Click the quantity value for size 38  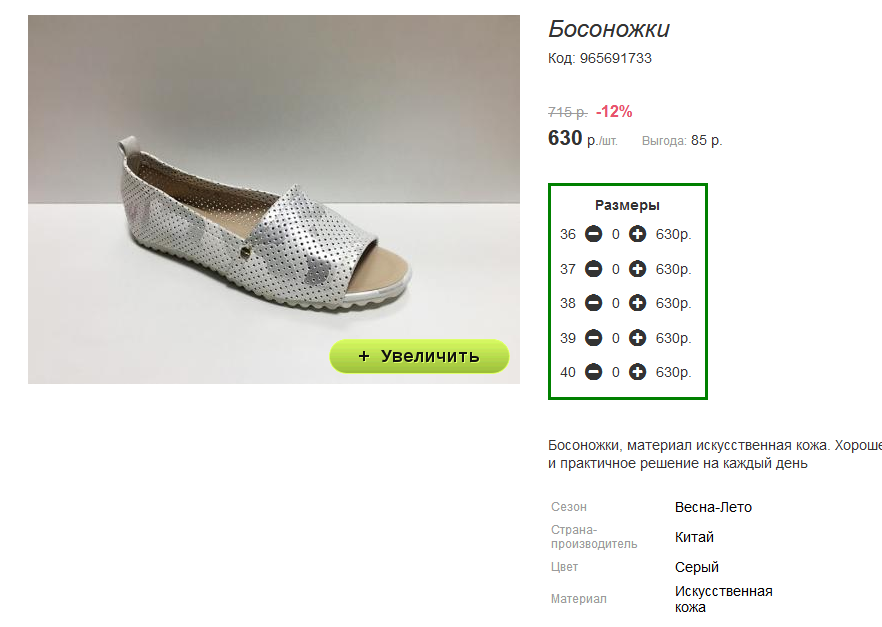coord(616,304)
